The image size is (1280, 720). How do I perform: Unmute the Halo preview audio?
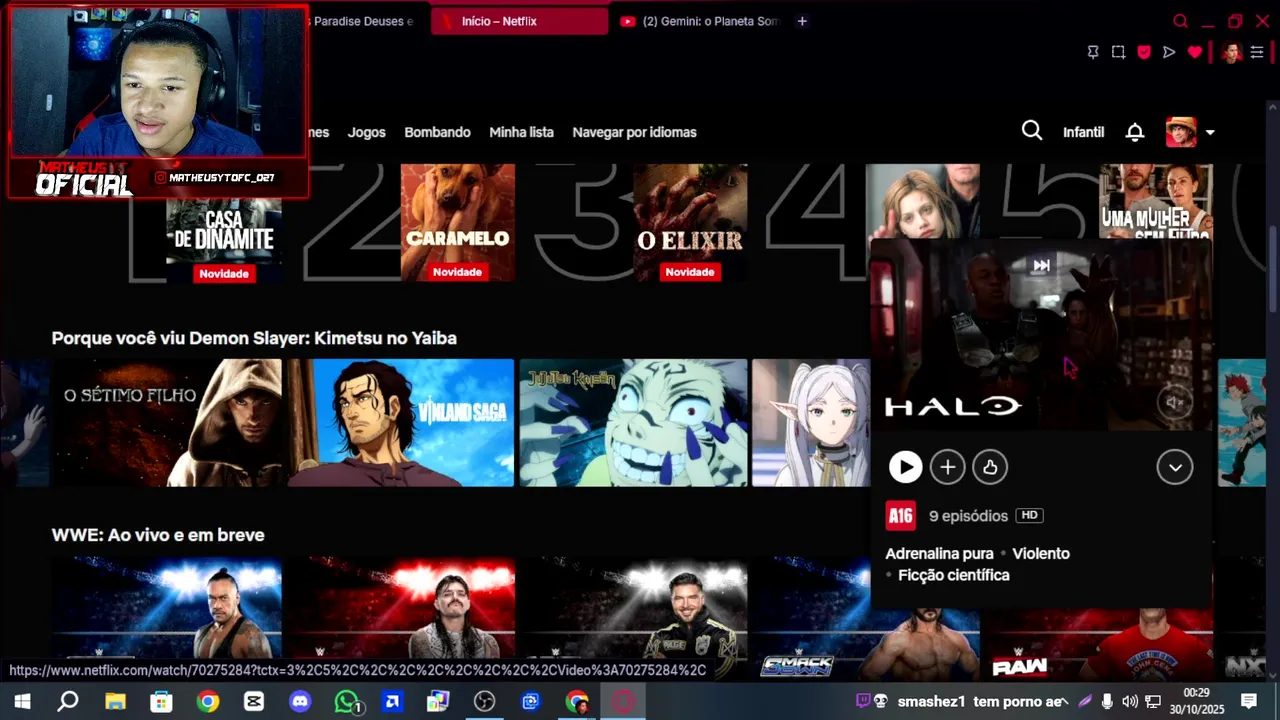pos(1176,403)
